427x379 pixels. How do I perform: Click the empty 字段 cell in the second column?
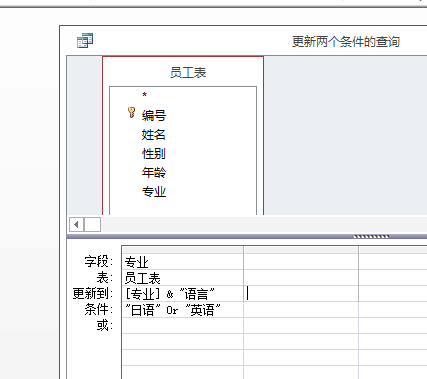301,262
